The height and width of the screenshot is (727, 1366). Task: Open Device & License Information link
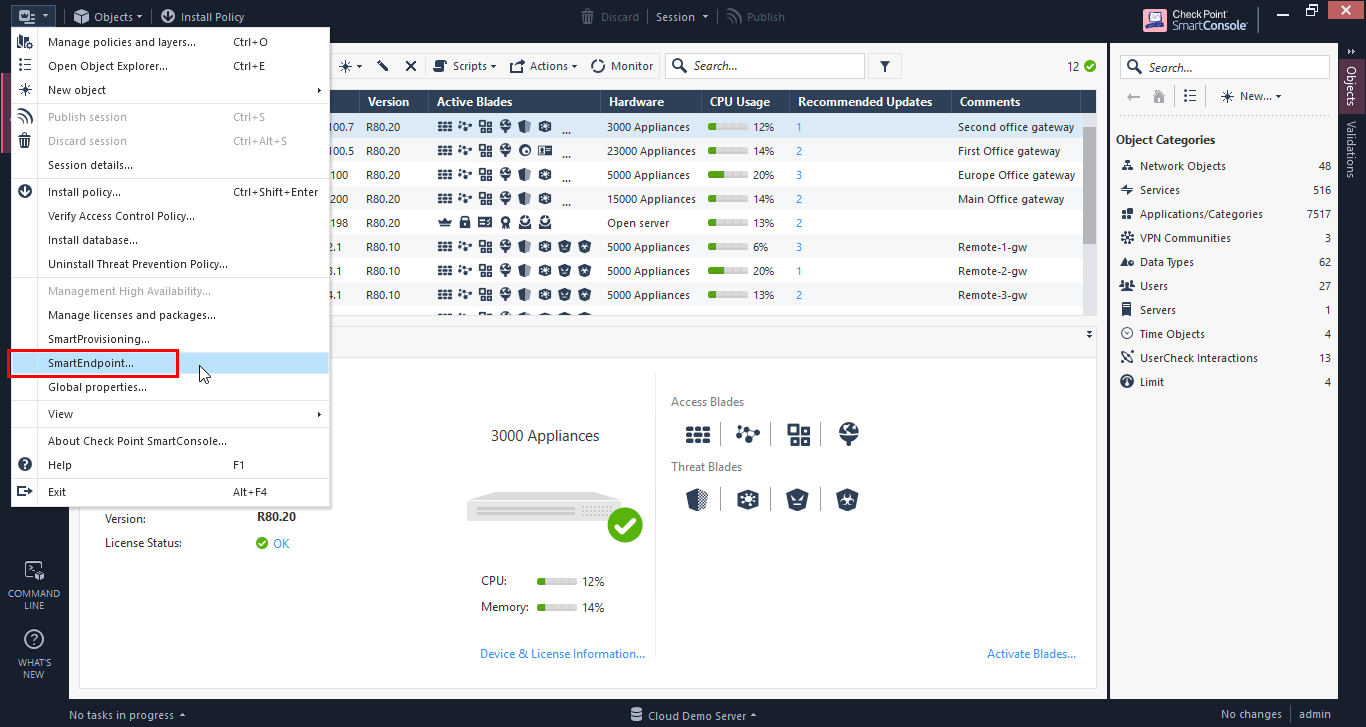tap(563, 654)
